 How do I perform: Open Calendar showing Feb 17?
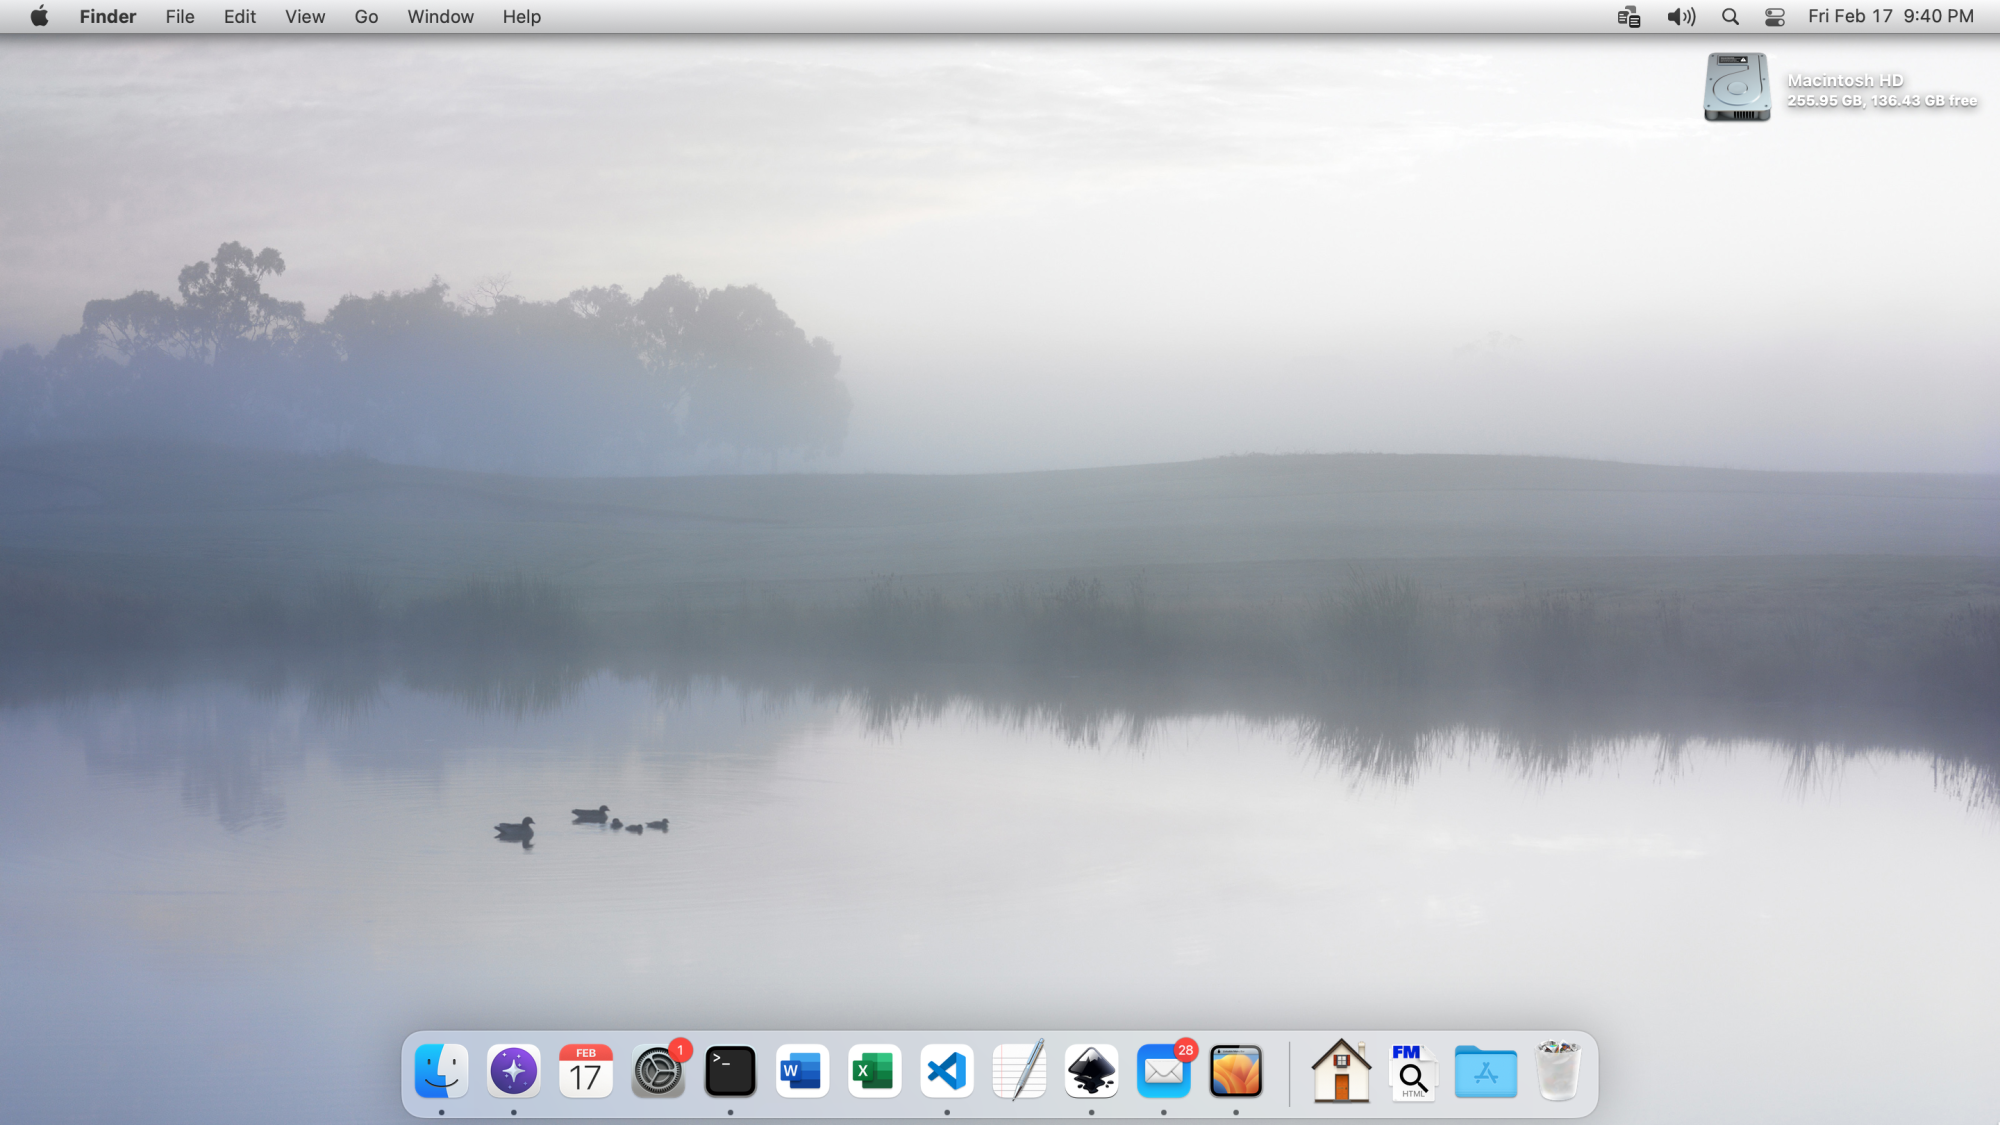(x=586, y=1072)
